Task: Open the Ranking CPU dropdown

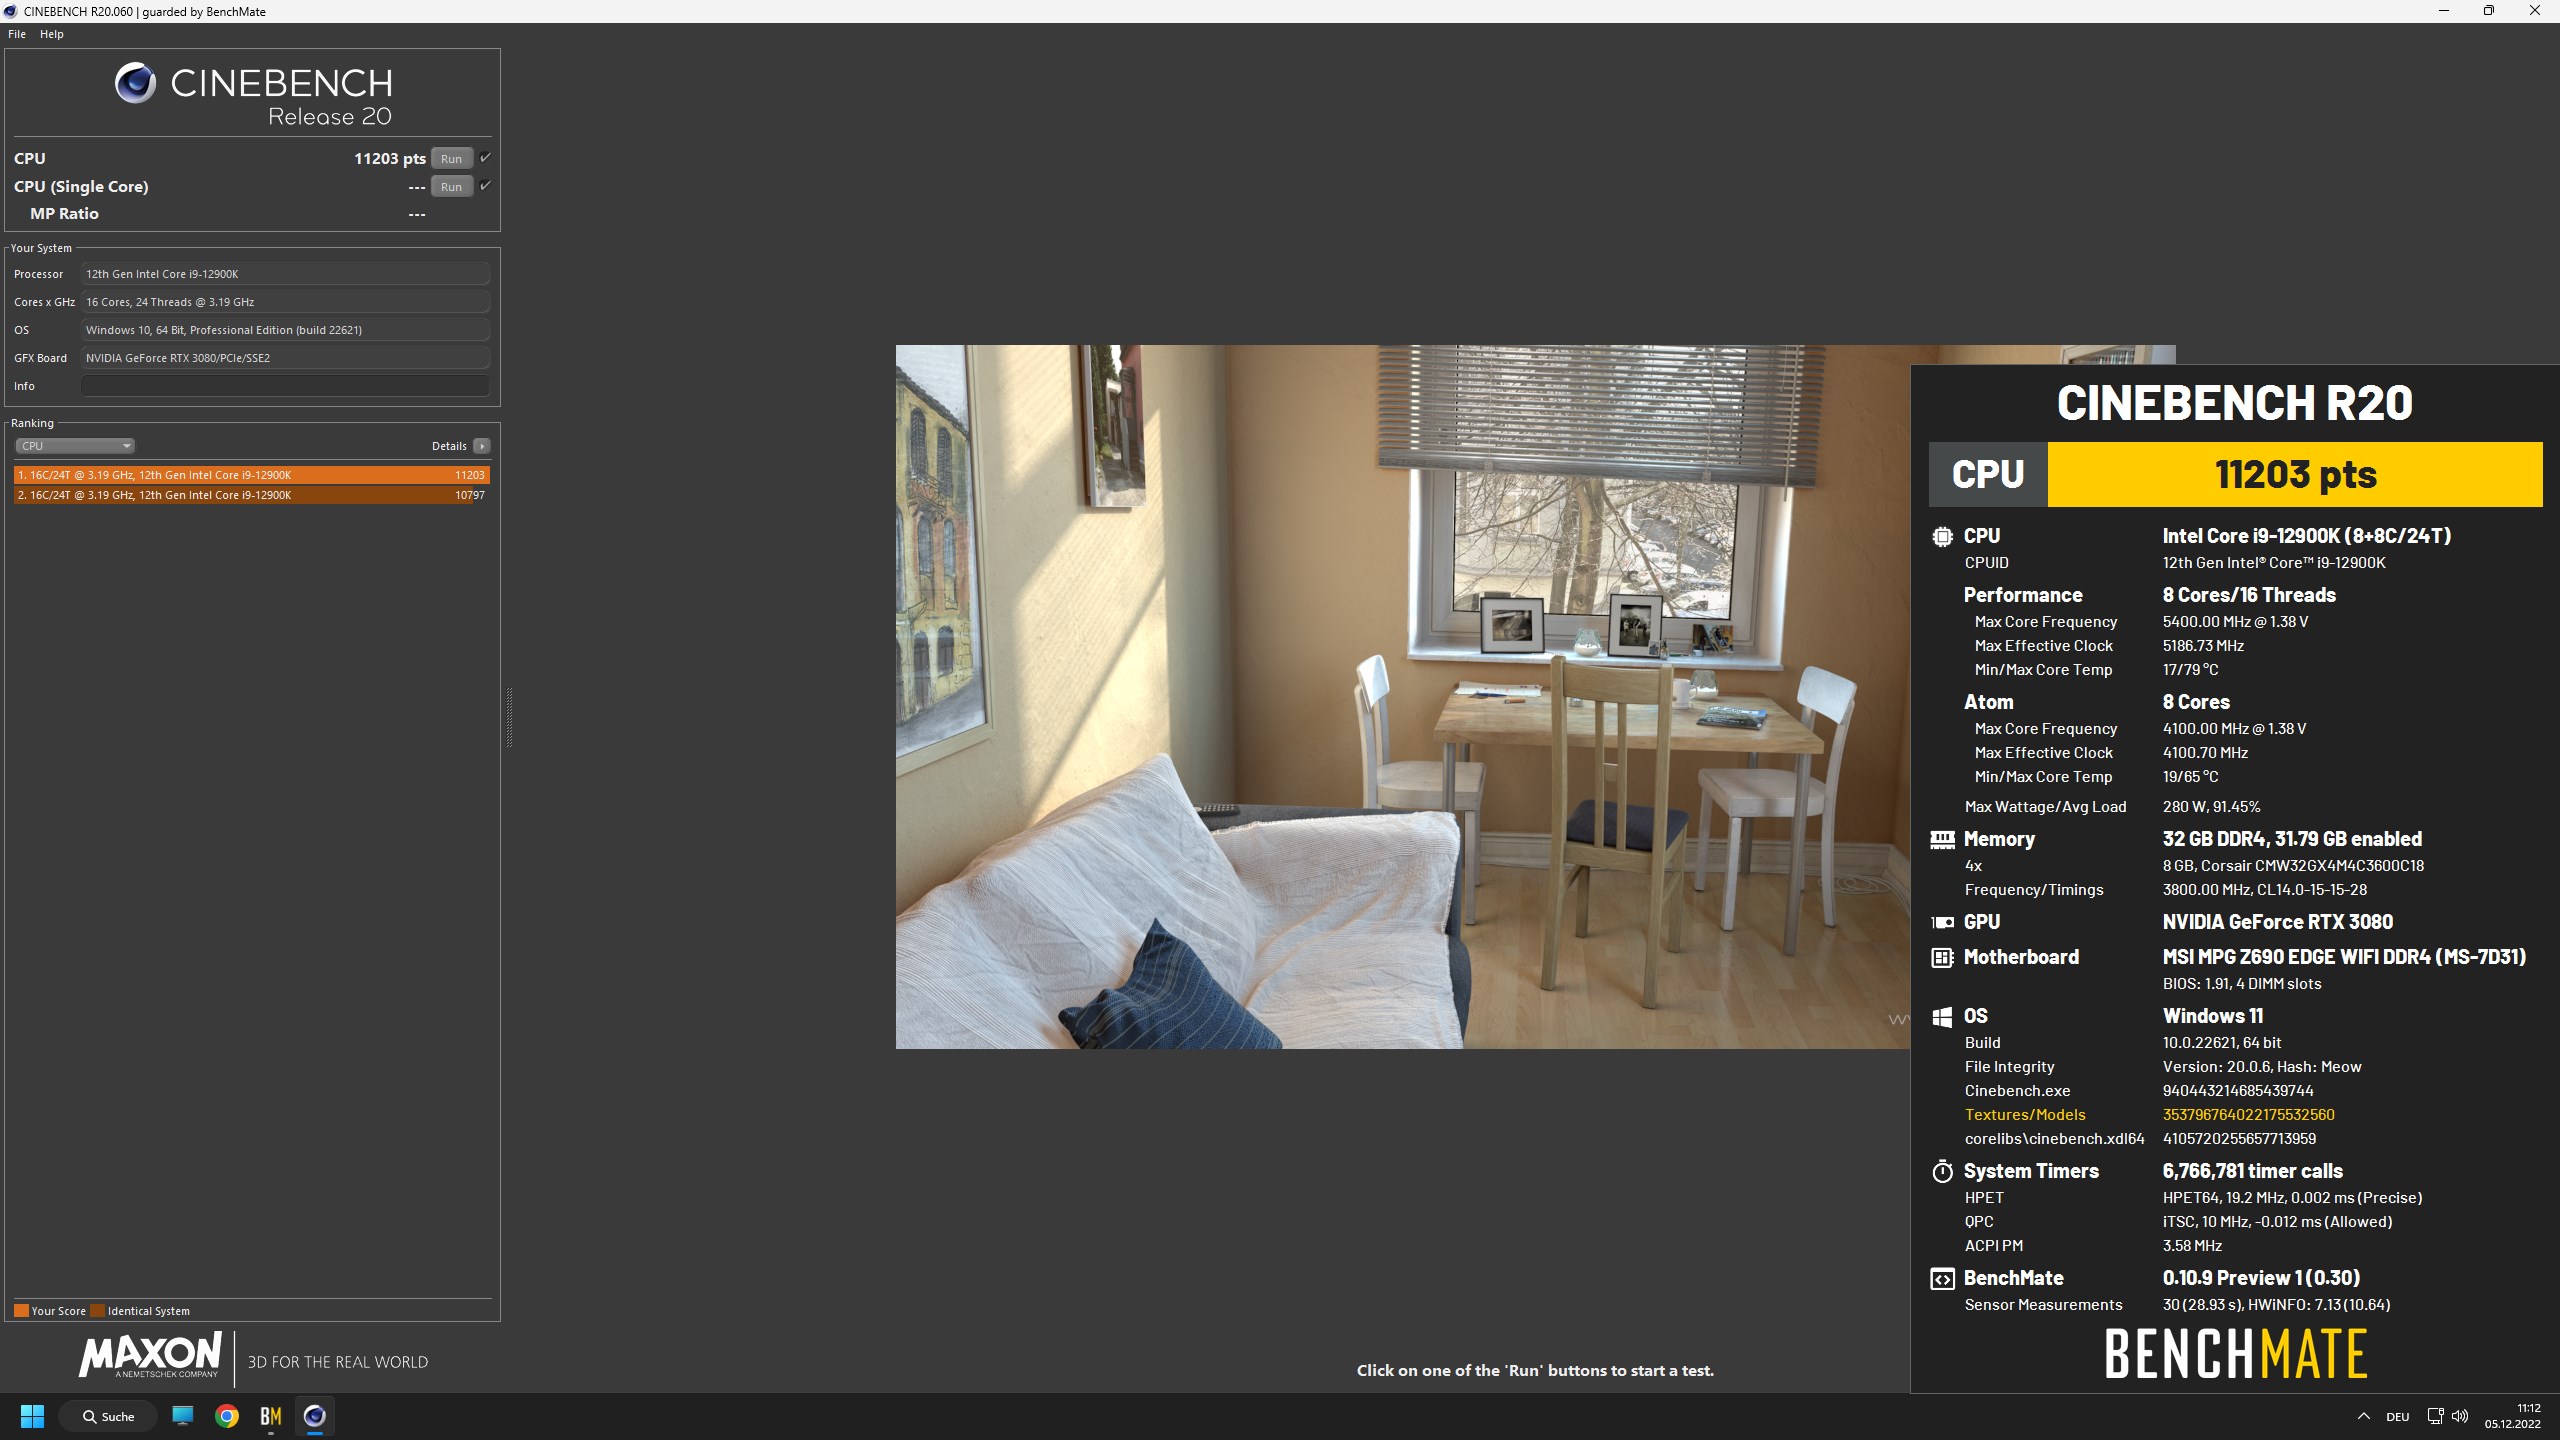Action: [75, 446]
